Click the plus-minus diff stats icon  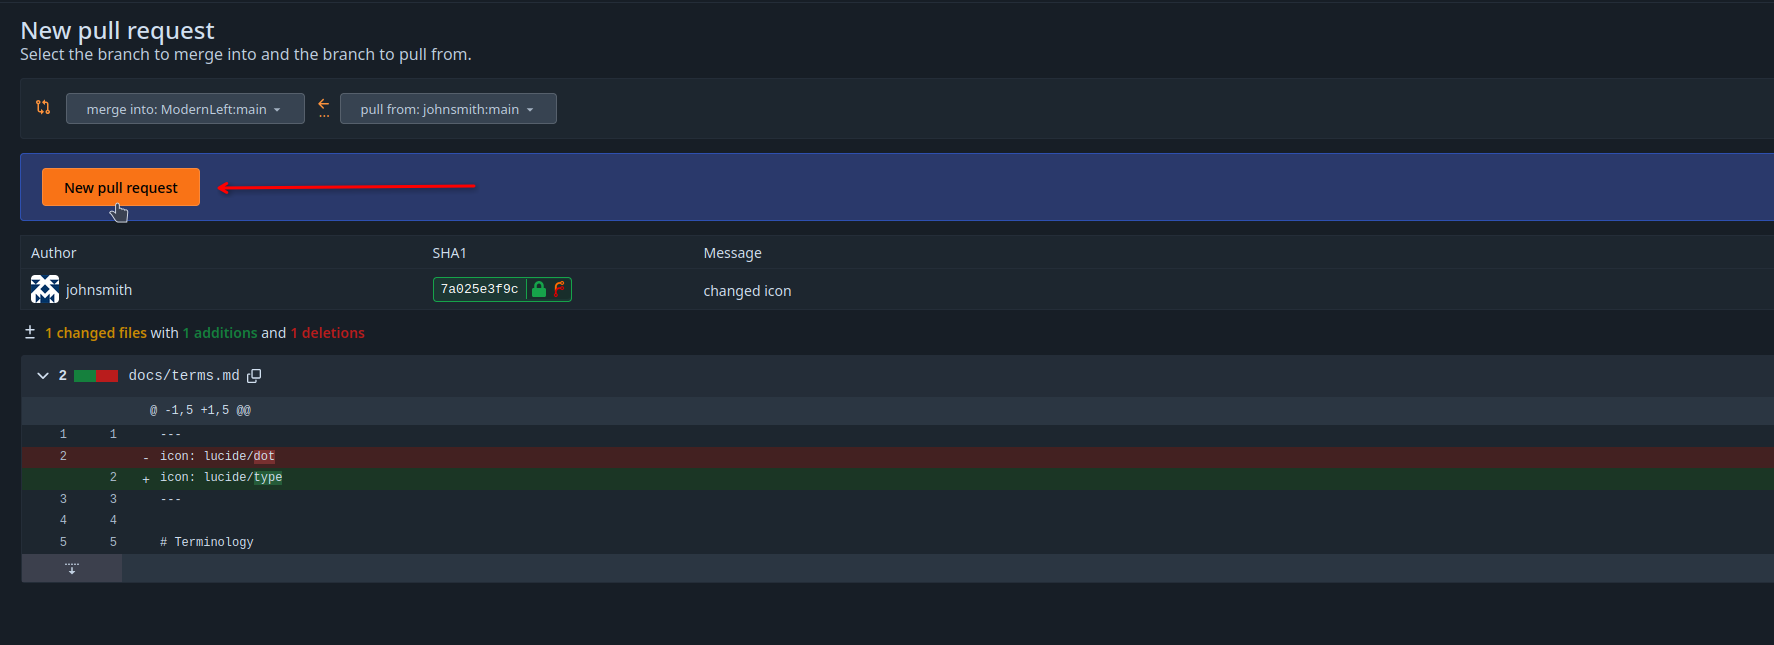30,332
